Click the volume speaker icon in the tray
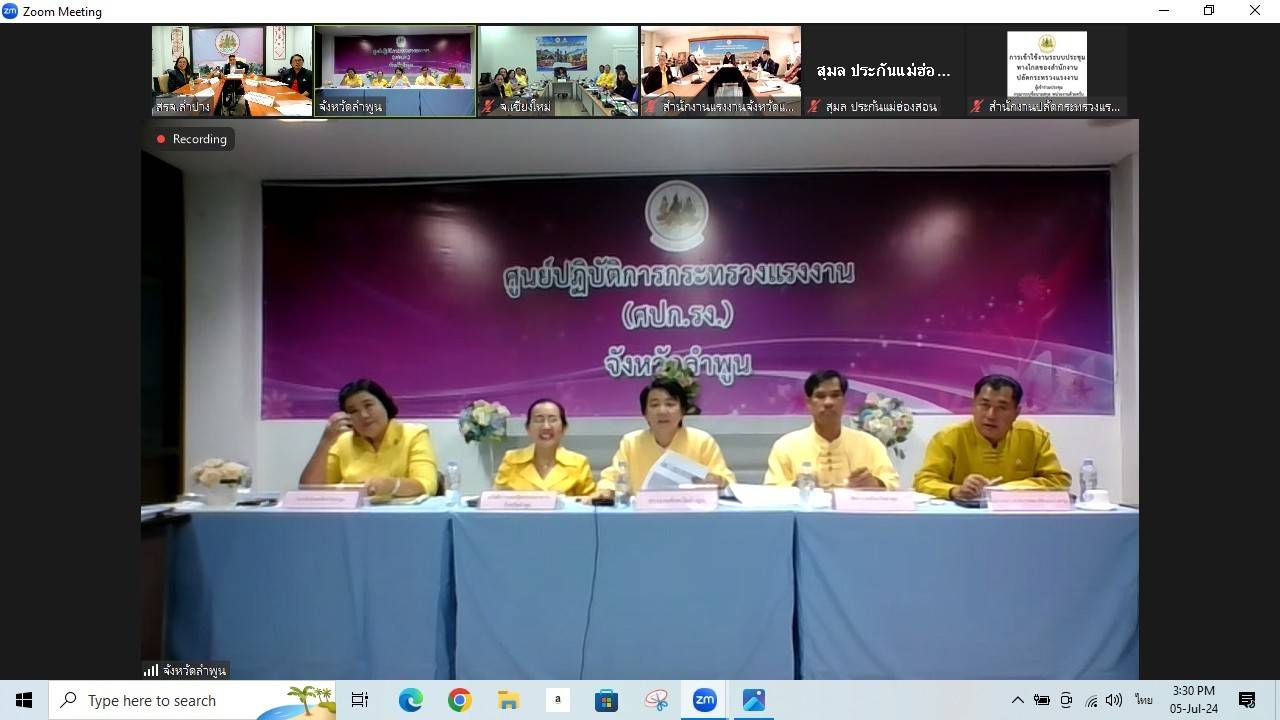1280x720 pixels. coord(1114,700)
